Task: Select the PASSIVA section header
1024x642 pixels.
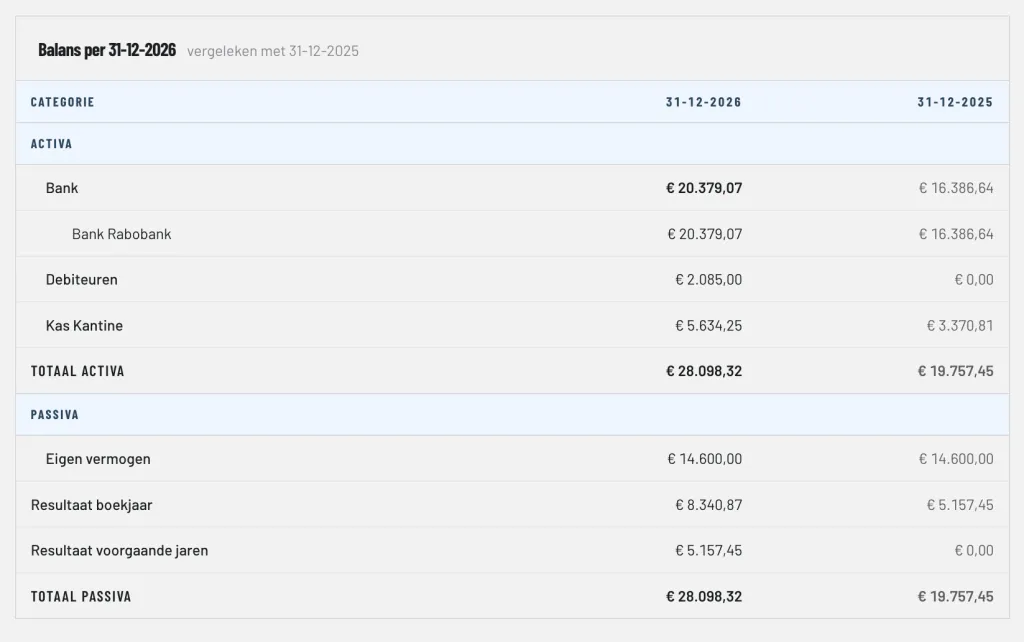Action: coord(55,415)
